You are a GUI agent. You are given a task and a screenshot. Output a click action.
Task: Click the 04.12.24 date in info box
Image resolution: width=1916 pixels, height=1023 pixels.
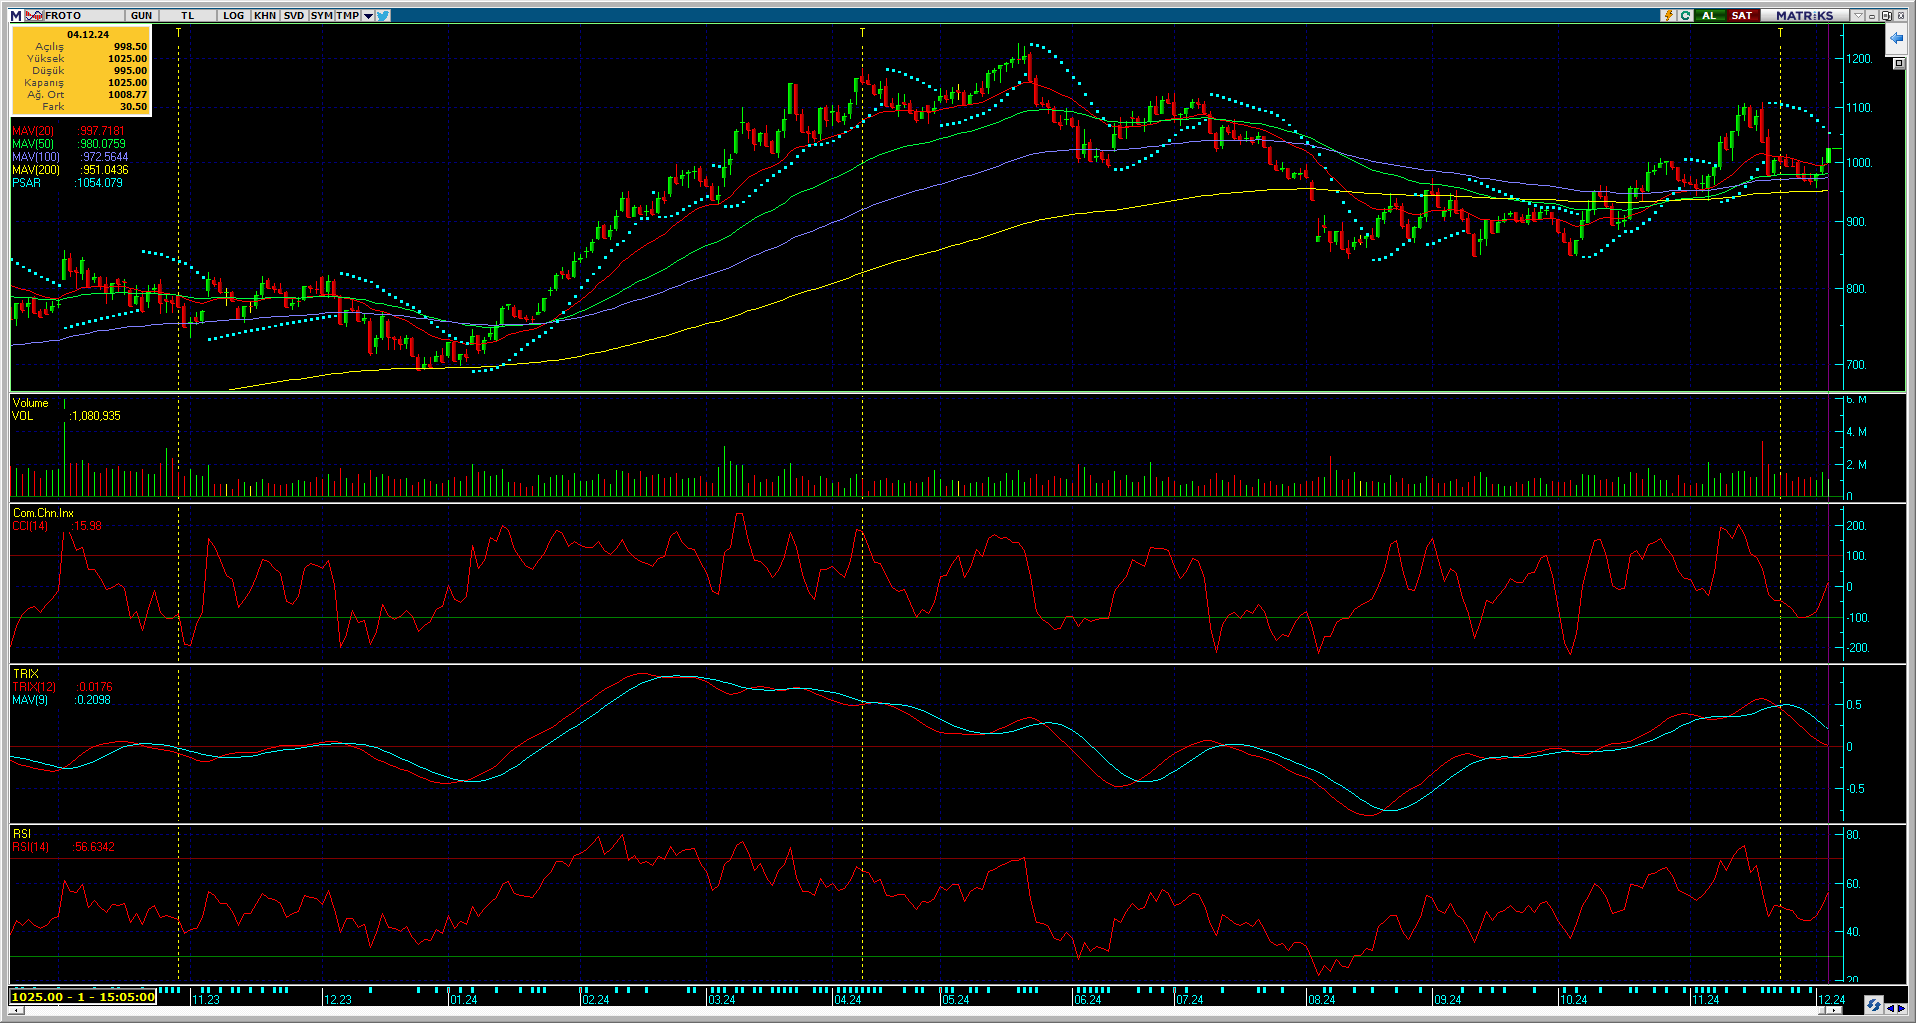click(88, 34)
